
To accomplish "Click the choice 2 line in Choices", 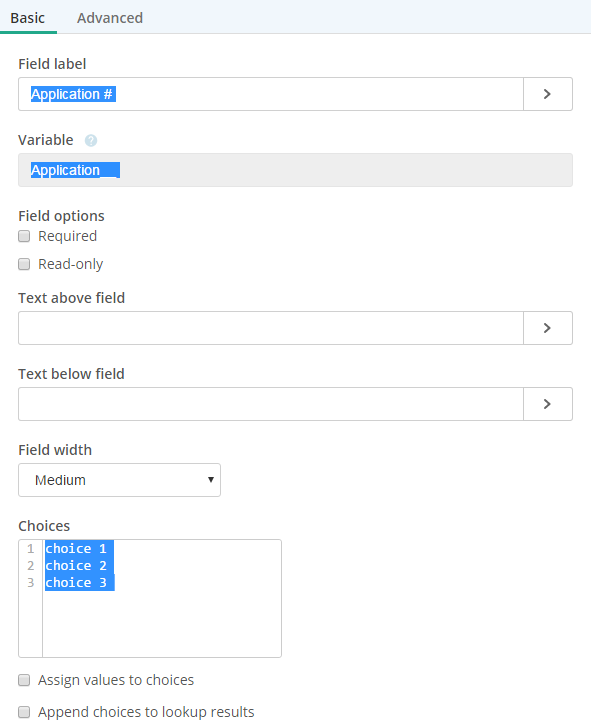I will [76, 566].
